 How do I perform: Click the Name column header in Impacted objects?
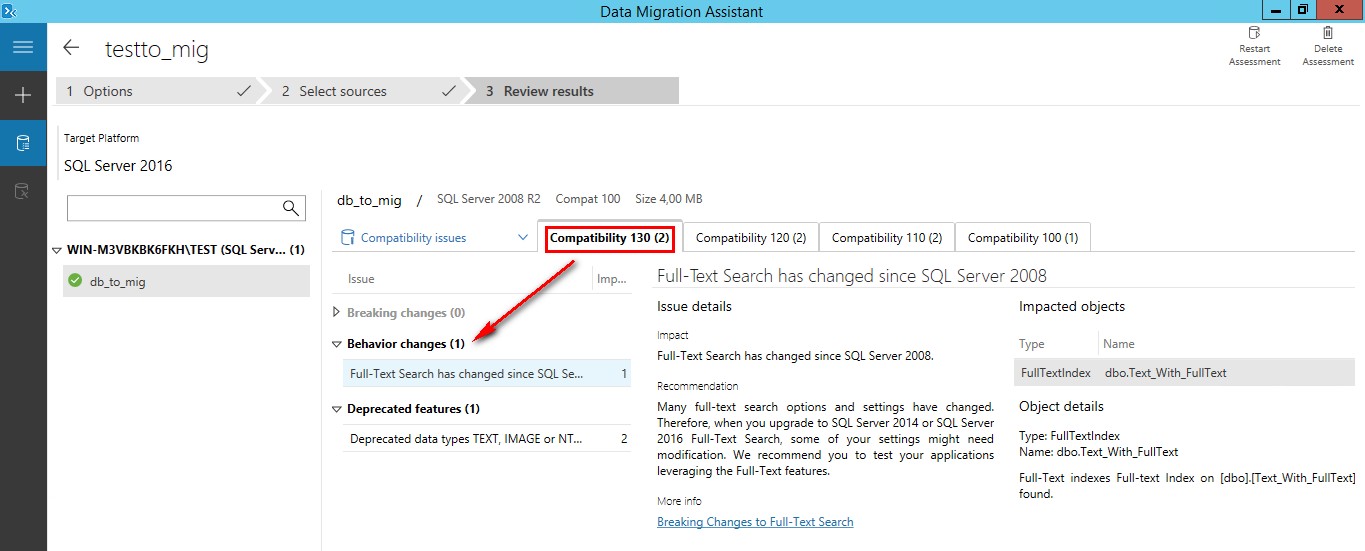(1119, 344)
